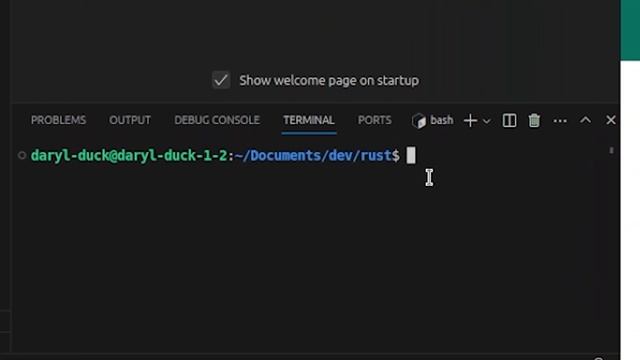Select the DEBUG CONSOLE tab
Screen dimensions: 640x360
[x=217, y=120]
